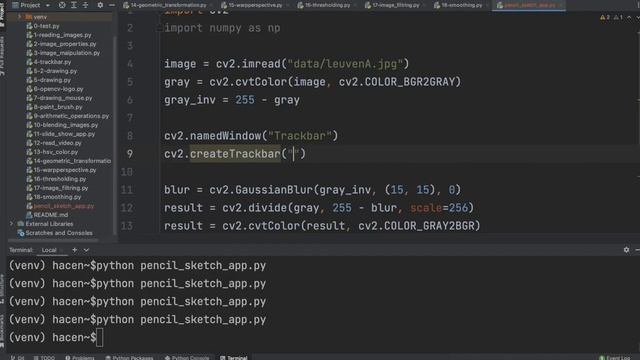Open 6-opencv-logo.py in project tree
The width and height of the screenshot is (640, 360).
click(55, 89)
